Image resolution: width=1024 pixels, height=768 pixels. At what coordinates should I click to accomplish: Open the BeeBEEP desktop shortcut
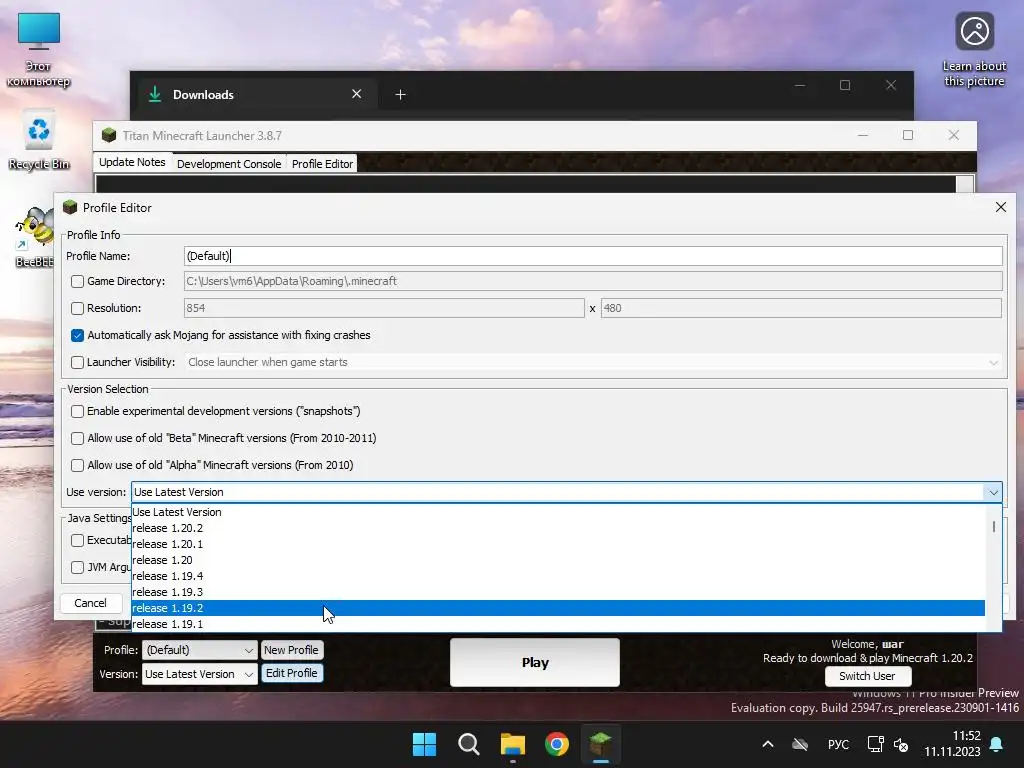35,236
